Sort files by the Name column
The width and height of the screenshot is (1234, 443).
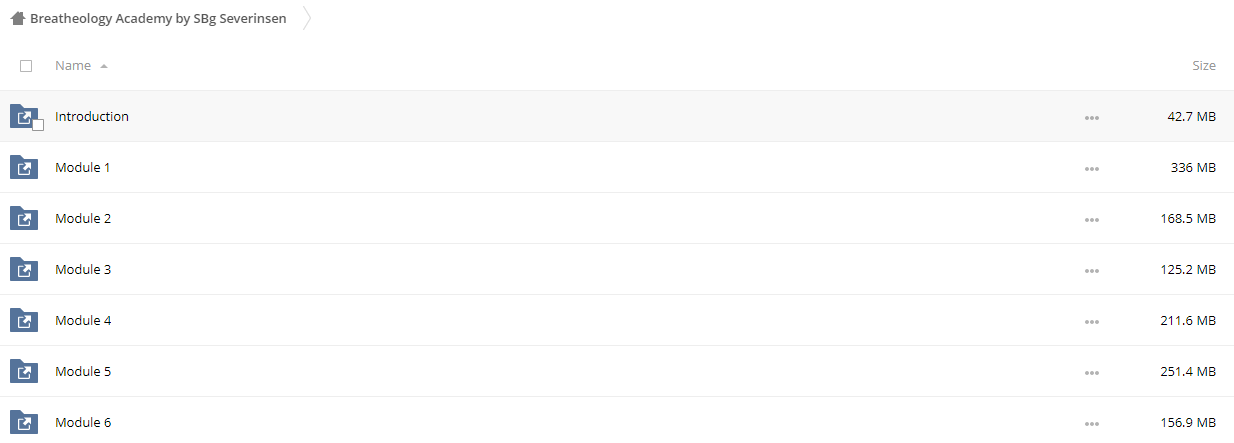[73, 66]
